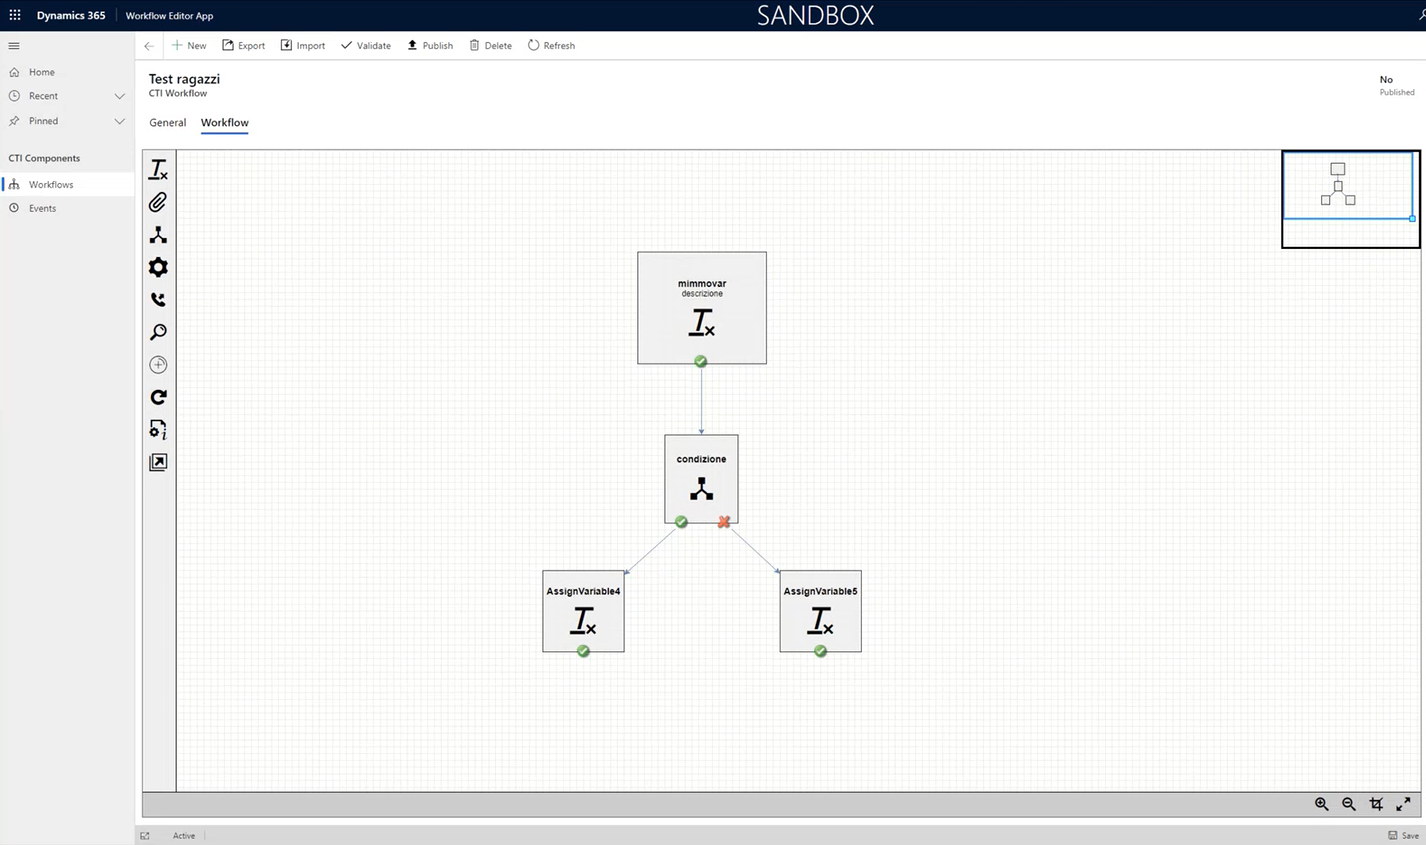Click the condizione node's red false connector
Image resolution: width=1426 pixels, height=845 pixels.
[724, 522]
